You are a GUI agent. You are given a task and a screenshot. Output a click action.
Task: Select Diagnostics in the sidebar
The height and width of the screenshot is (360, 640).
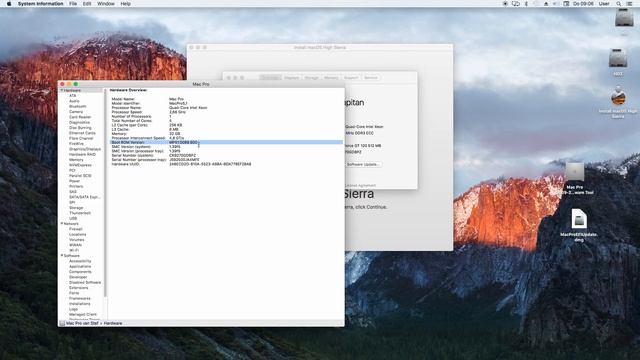pyautogui.click(x=80, y=122)
